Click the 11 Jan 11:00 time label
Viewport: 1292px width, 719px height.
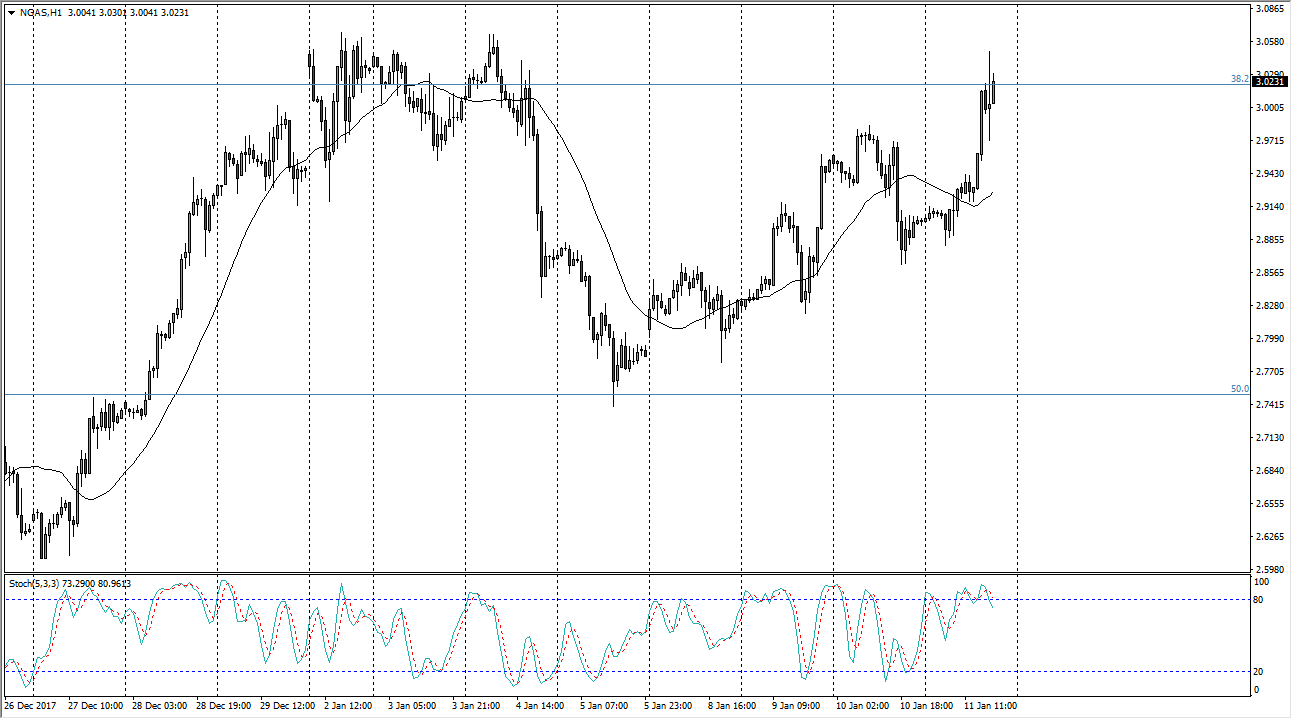(x=990, y=706)
